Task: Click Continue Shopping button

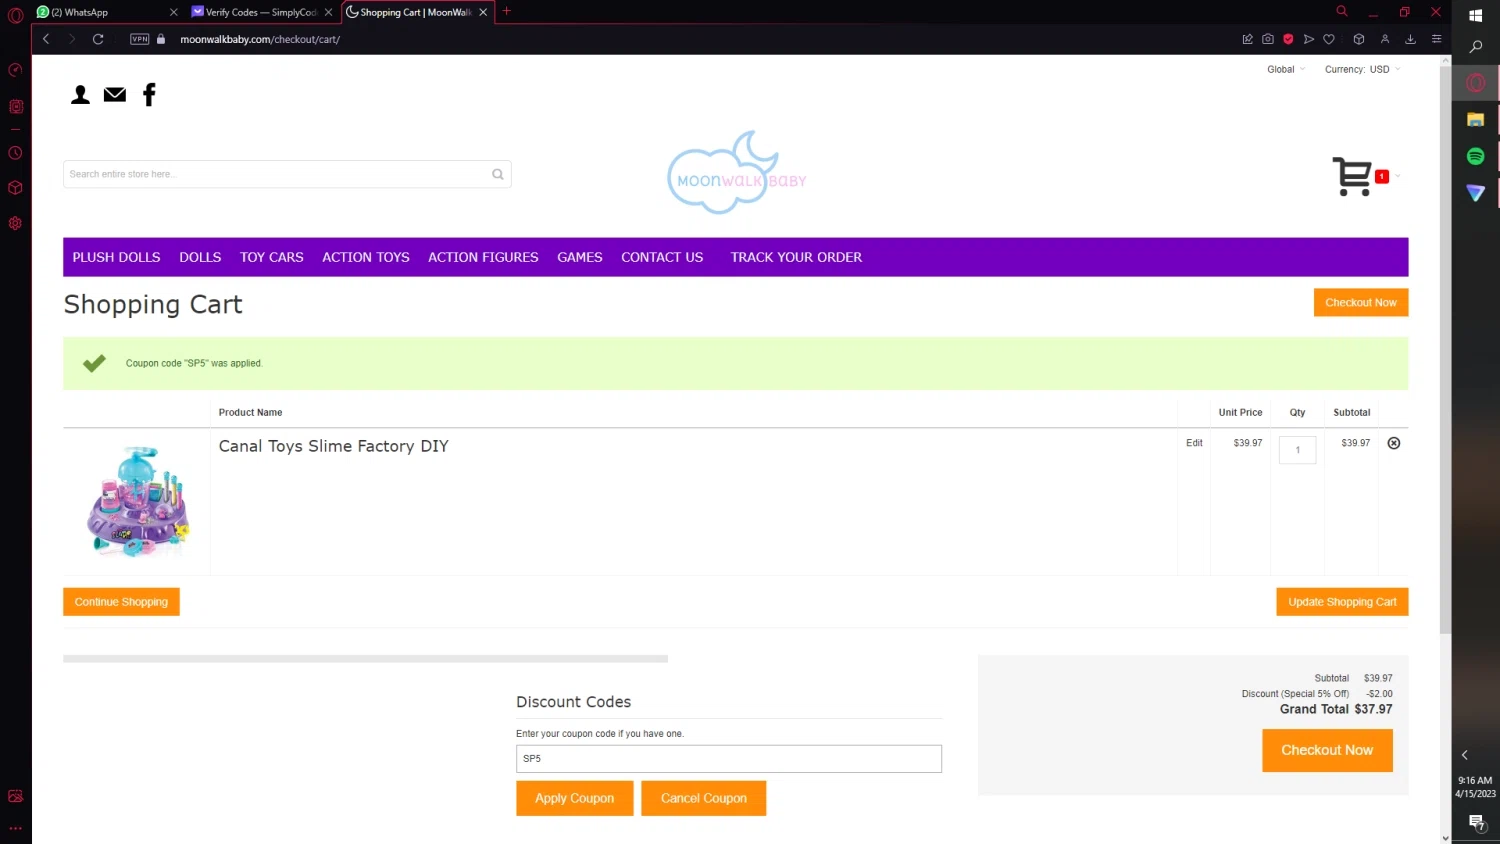Action: [121, 602]
